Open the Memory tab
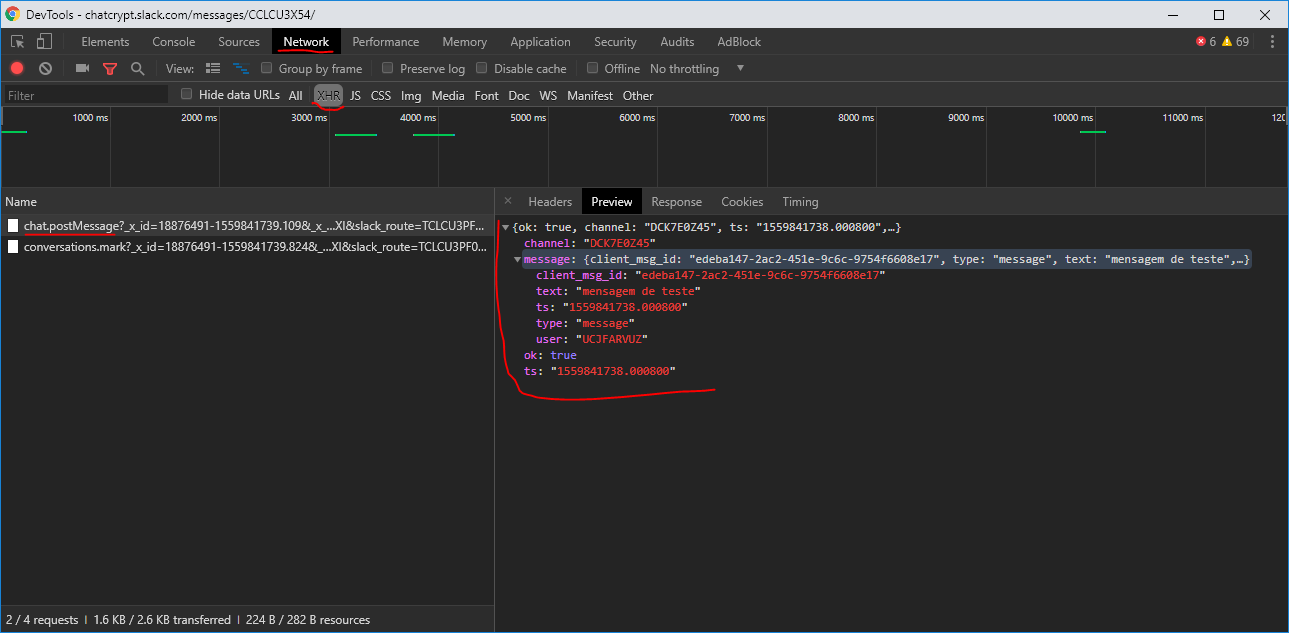Screen dimensions: 1289x633 [x=464, y=42]
